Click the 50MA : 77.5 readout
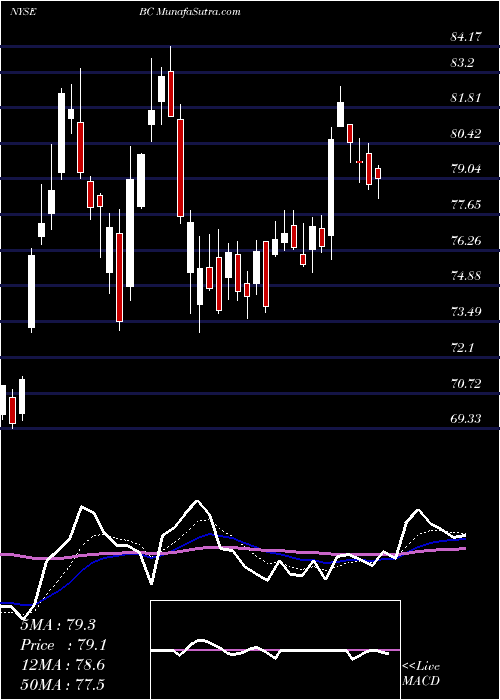The image size is (500, 700). pyautogui.click(x=62, y=685)
